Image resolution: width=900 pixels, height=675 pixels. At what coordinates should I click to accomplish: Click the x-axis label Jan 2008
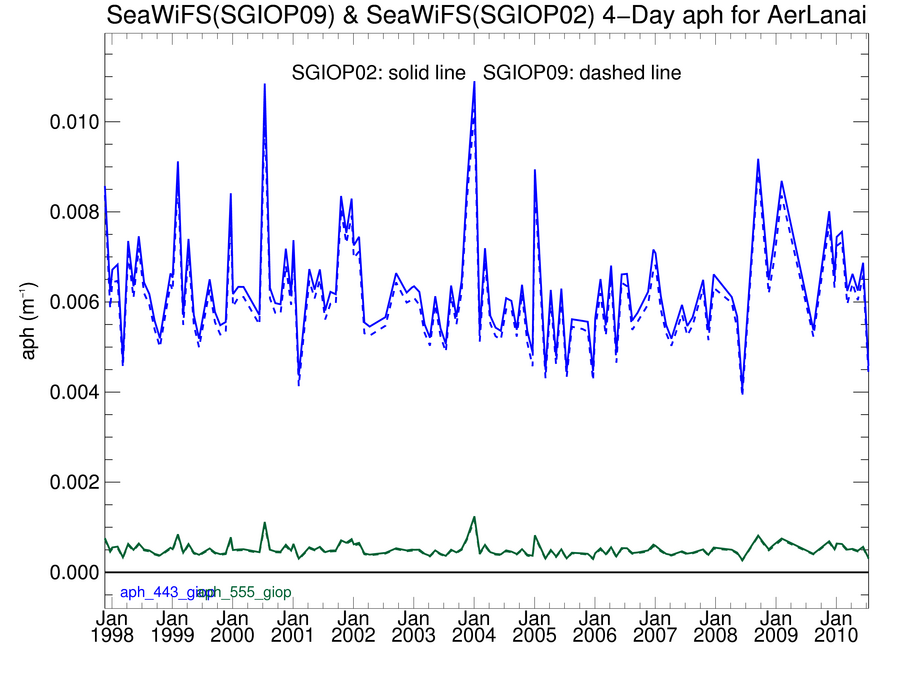click(715, 627)
